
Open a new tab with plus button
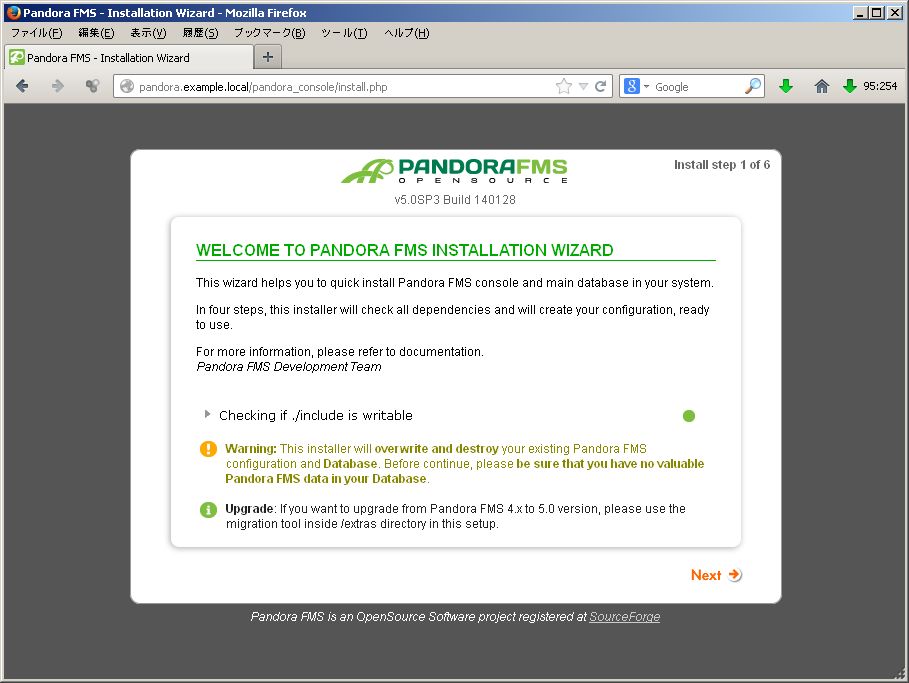click(268, 57)
